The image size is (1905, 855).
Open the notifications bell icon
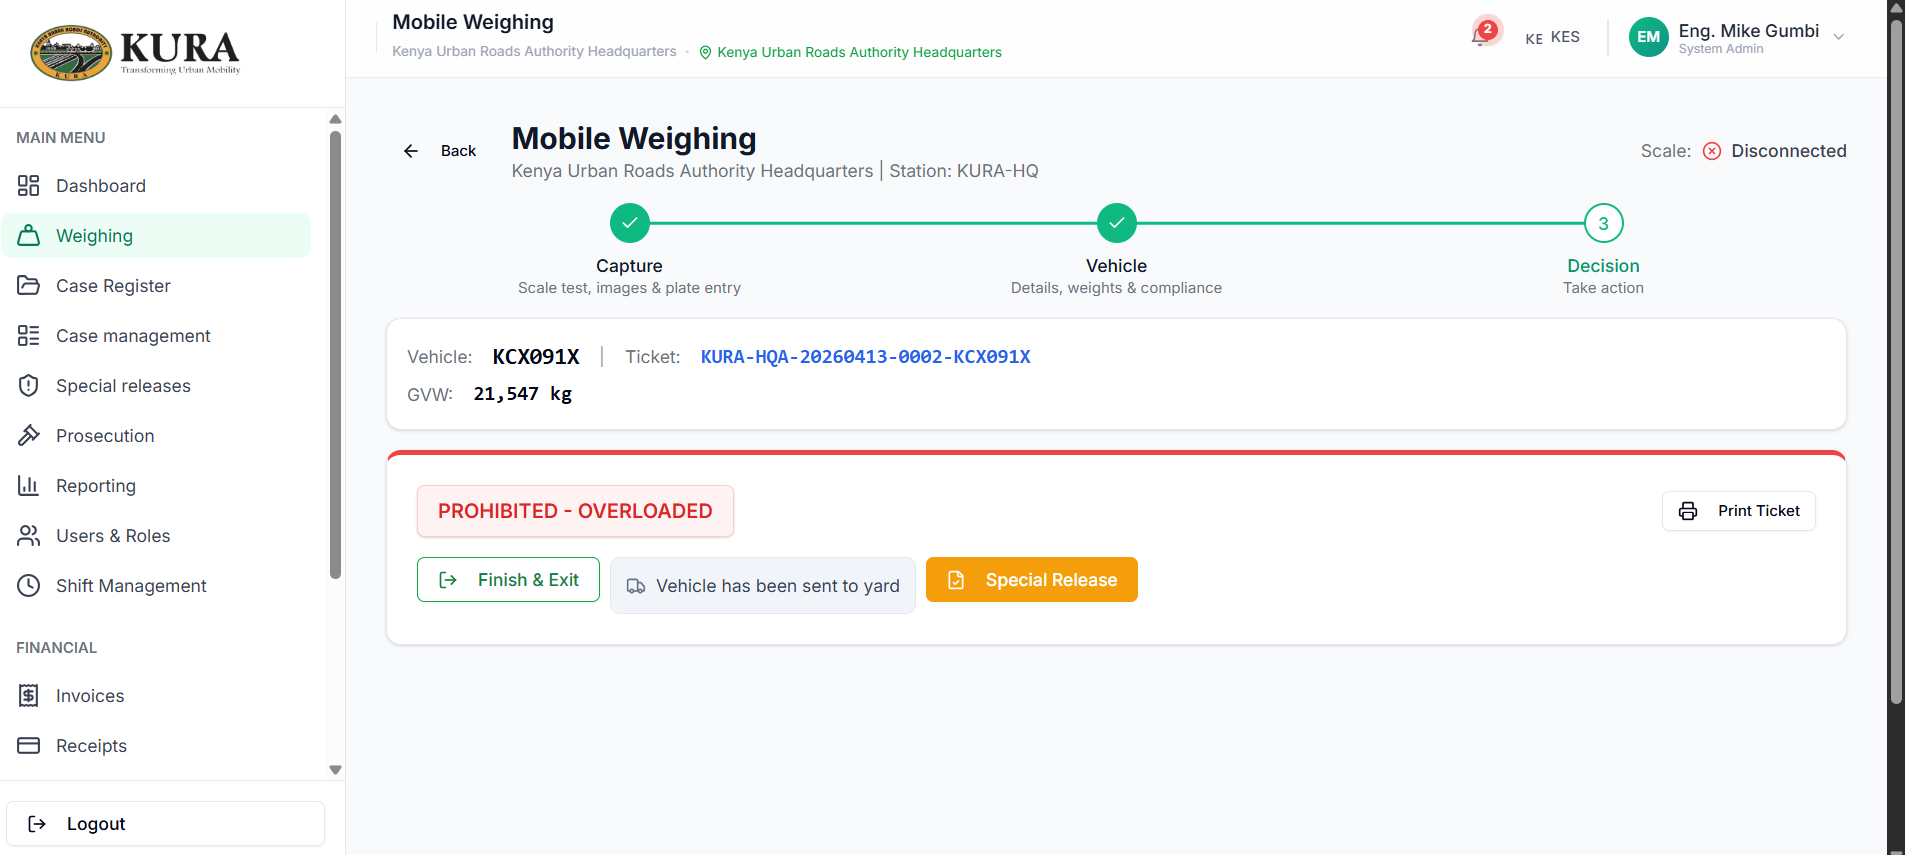tap(1481, 36)
